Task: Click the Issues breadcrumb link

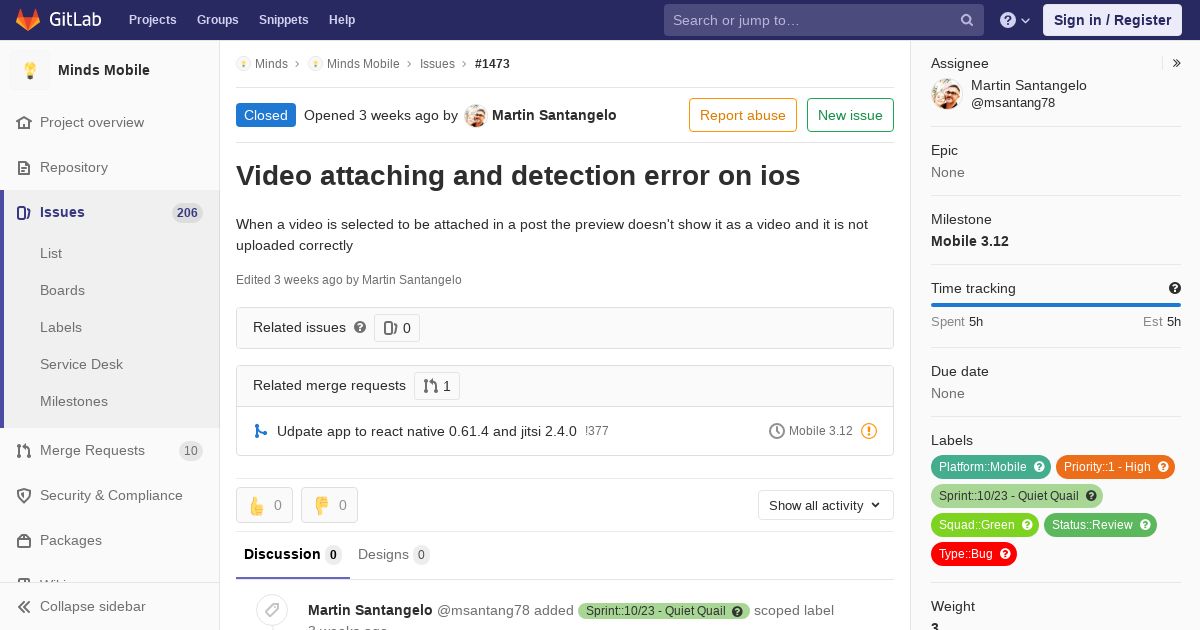Action: point(437,64)
